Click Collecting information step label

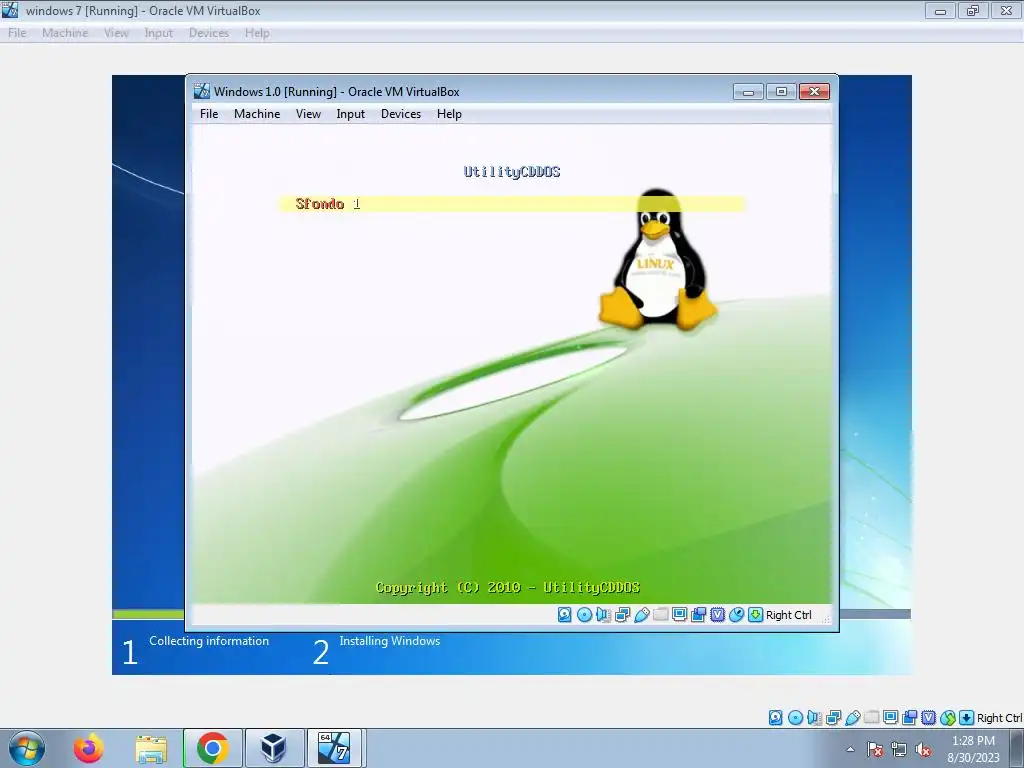[x=209, y=641]
